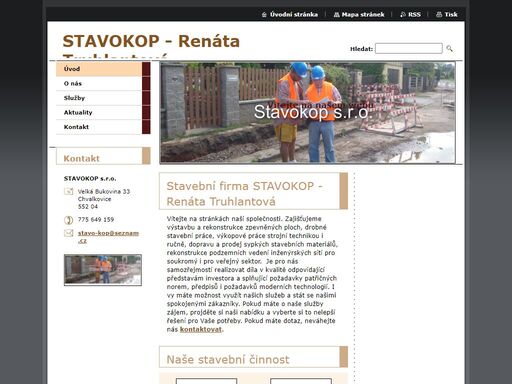Click the STAVOKOP - Renáta site title
512x384 pixels.
coord(151,42)
